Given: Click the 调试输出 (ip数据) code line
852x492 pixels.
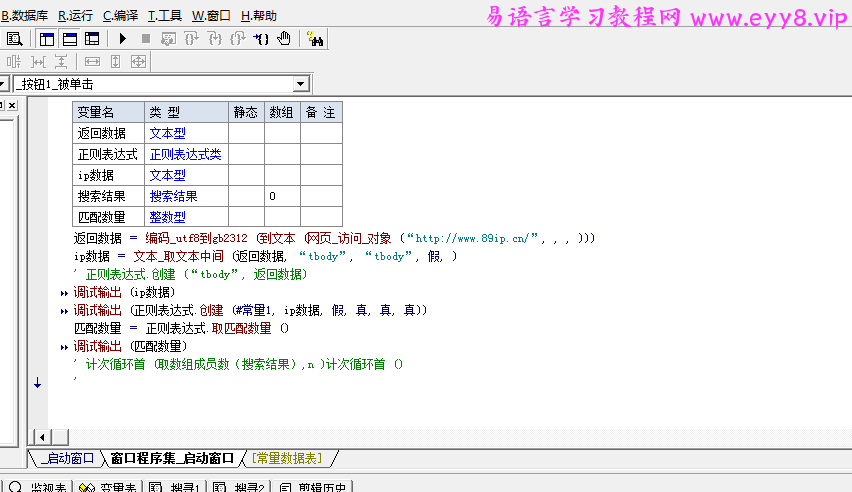Looking at the screenshot, I should click(124, 292).
